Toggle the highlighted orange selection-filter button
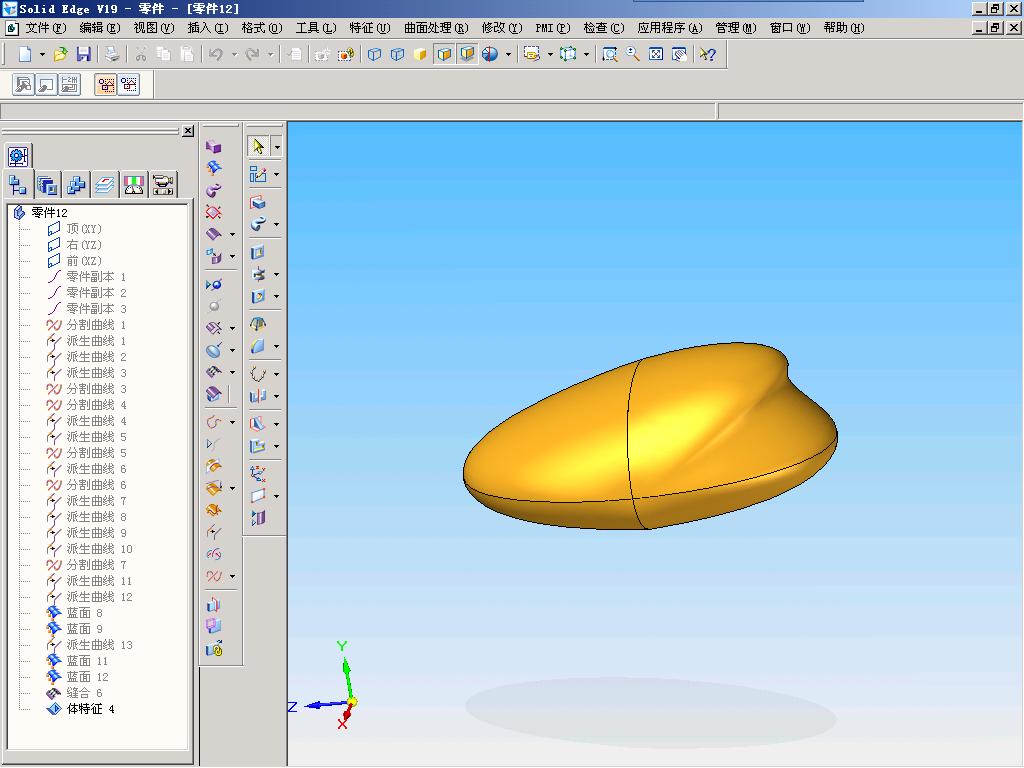The height and width of the screenshot is (768, 1024). tap(106, 84)
